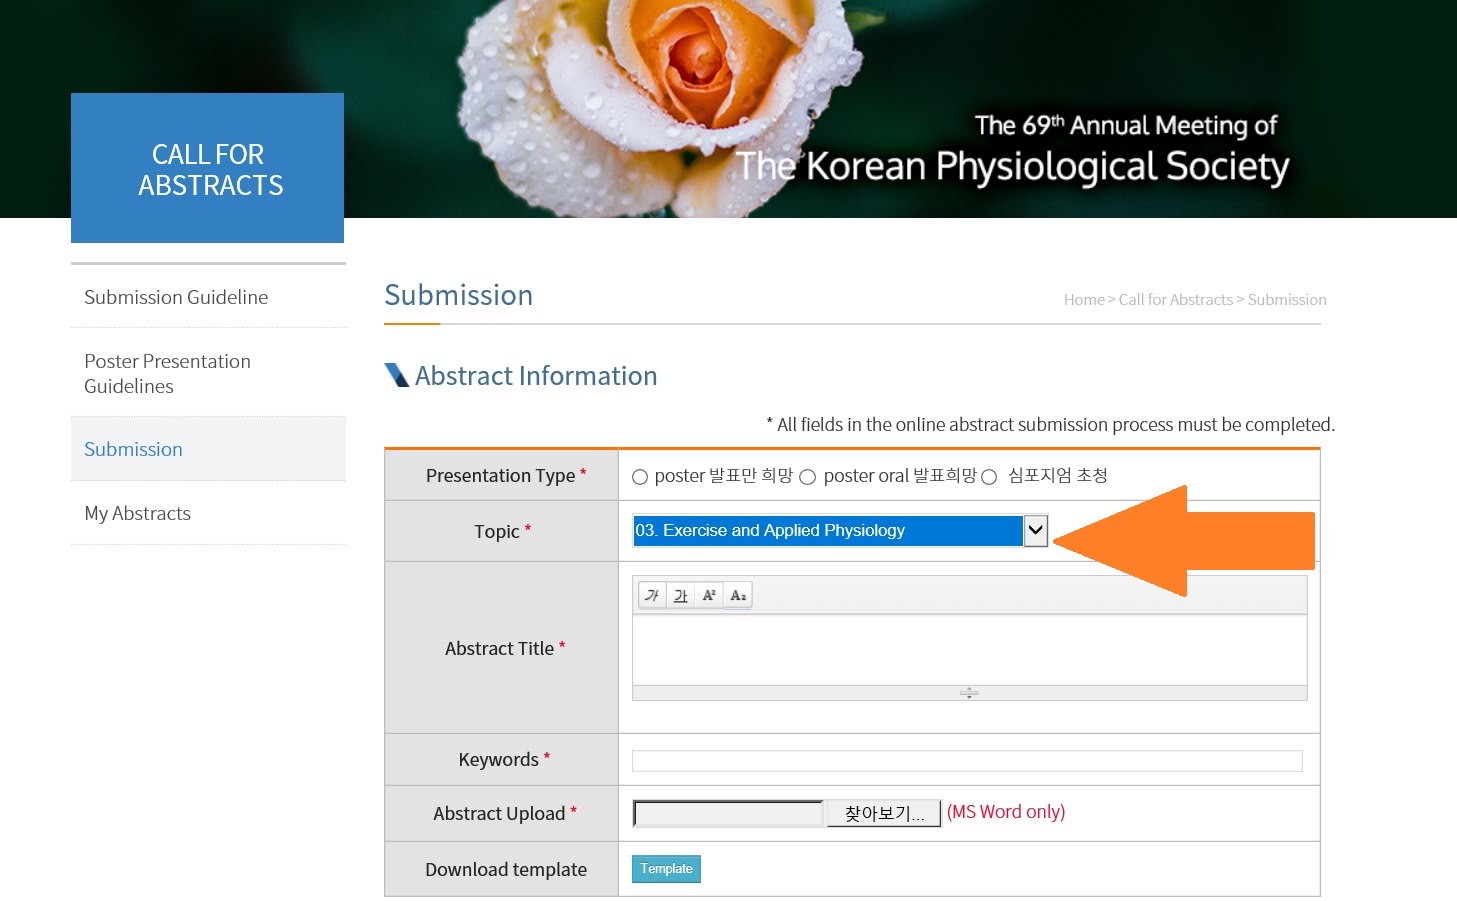Focus the Abstract Title text area
The height and width of the screenshot is (901, 1457).
[969, 650]
